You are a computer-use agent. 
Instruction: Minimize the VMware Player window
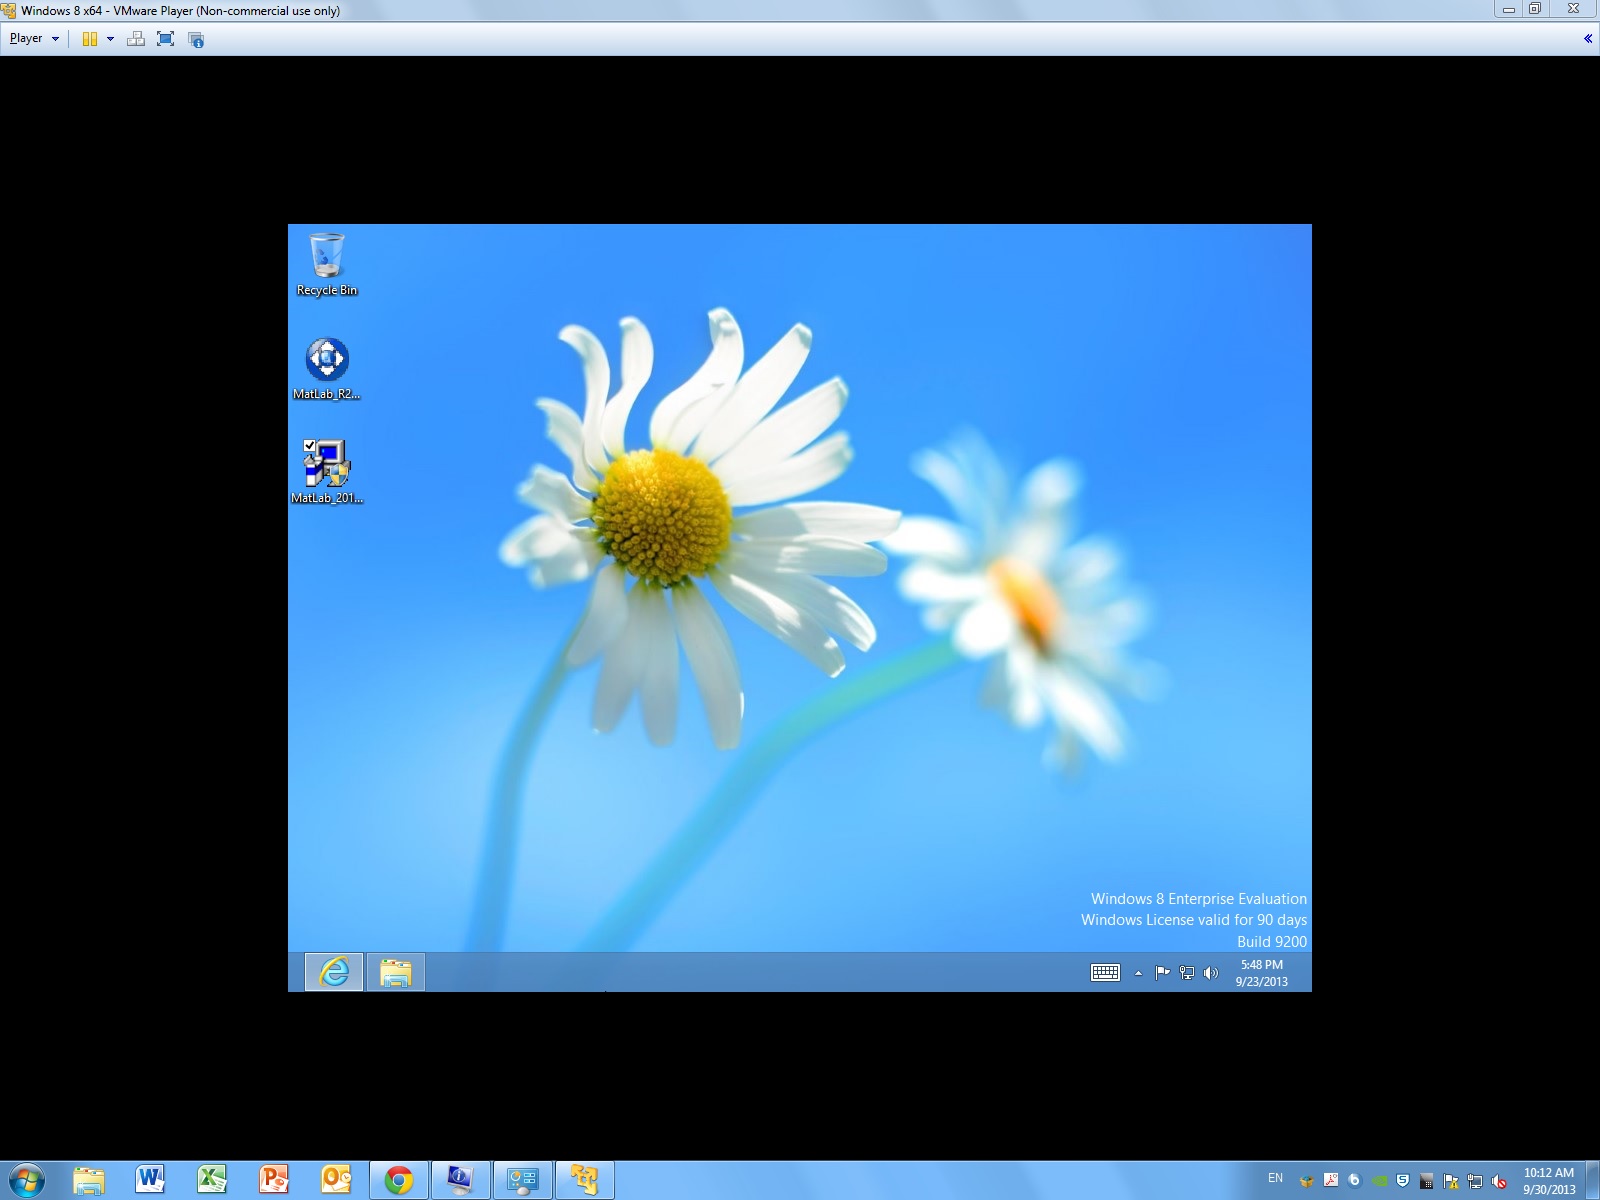[x=1509, y=9]
